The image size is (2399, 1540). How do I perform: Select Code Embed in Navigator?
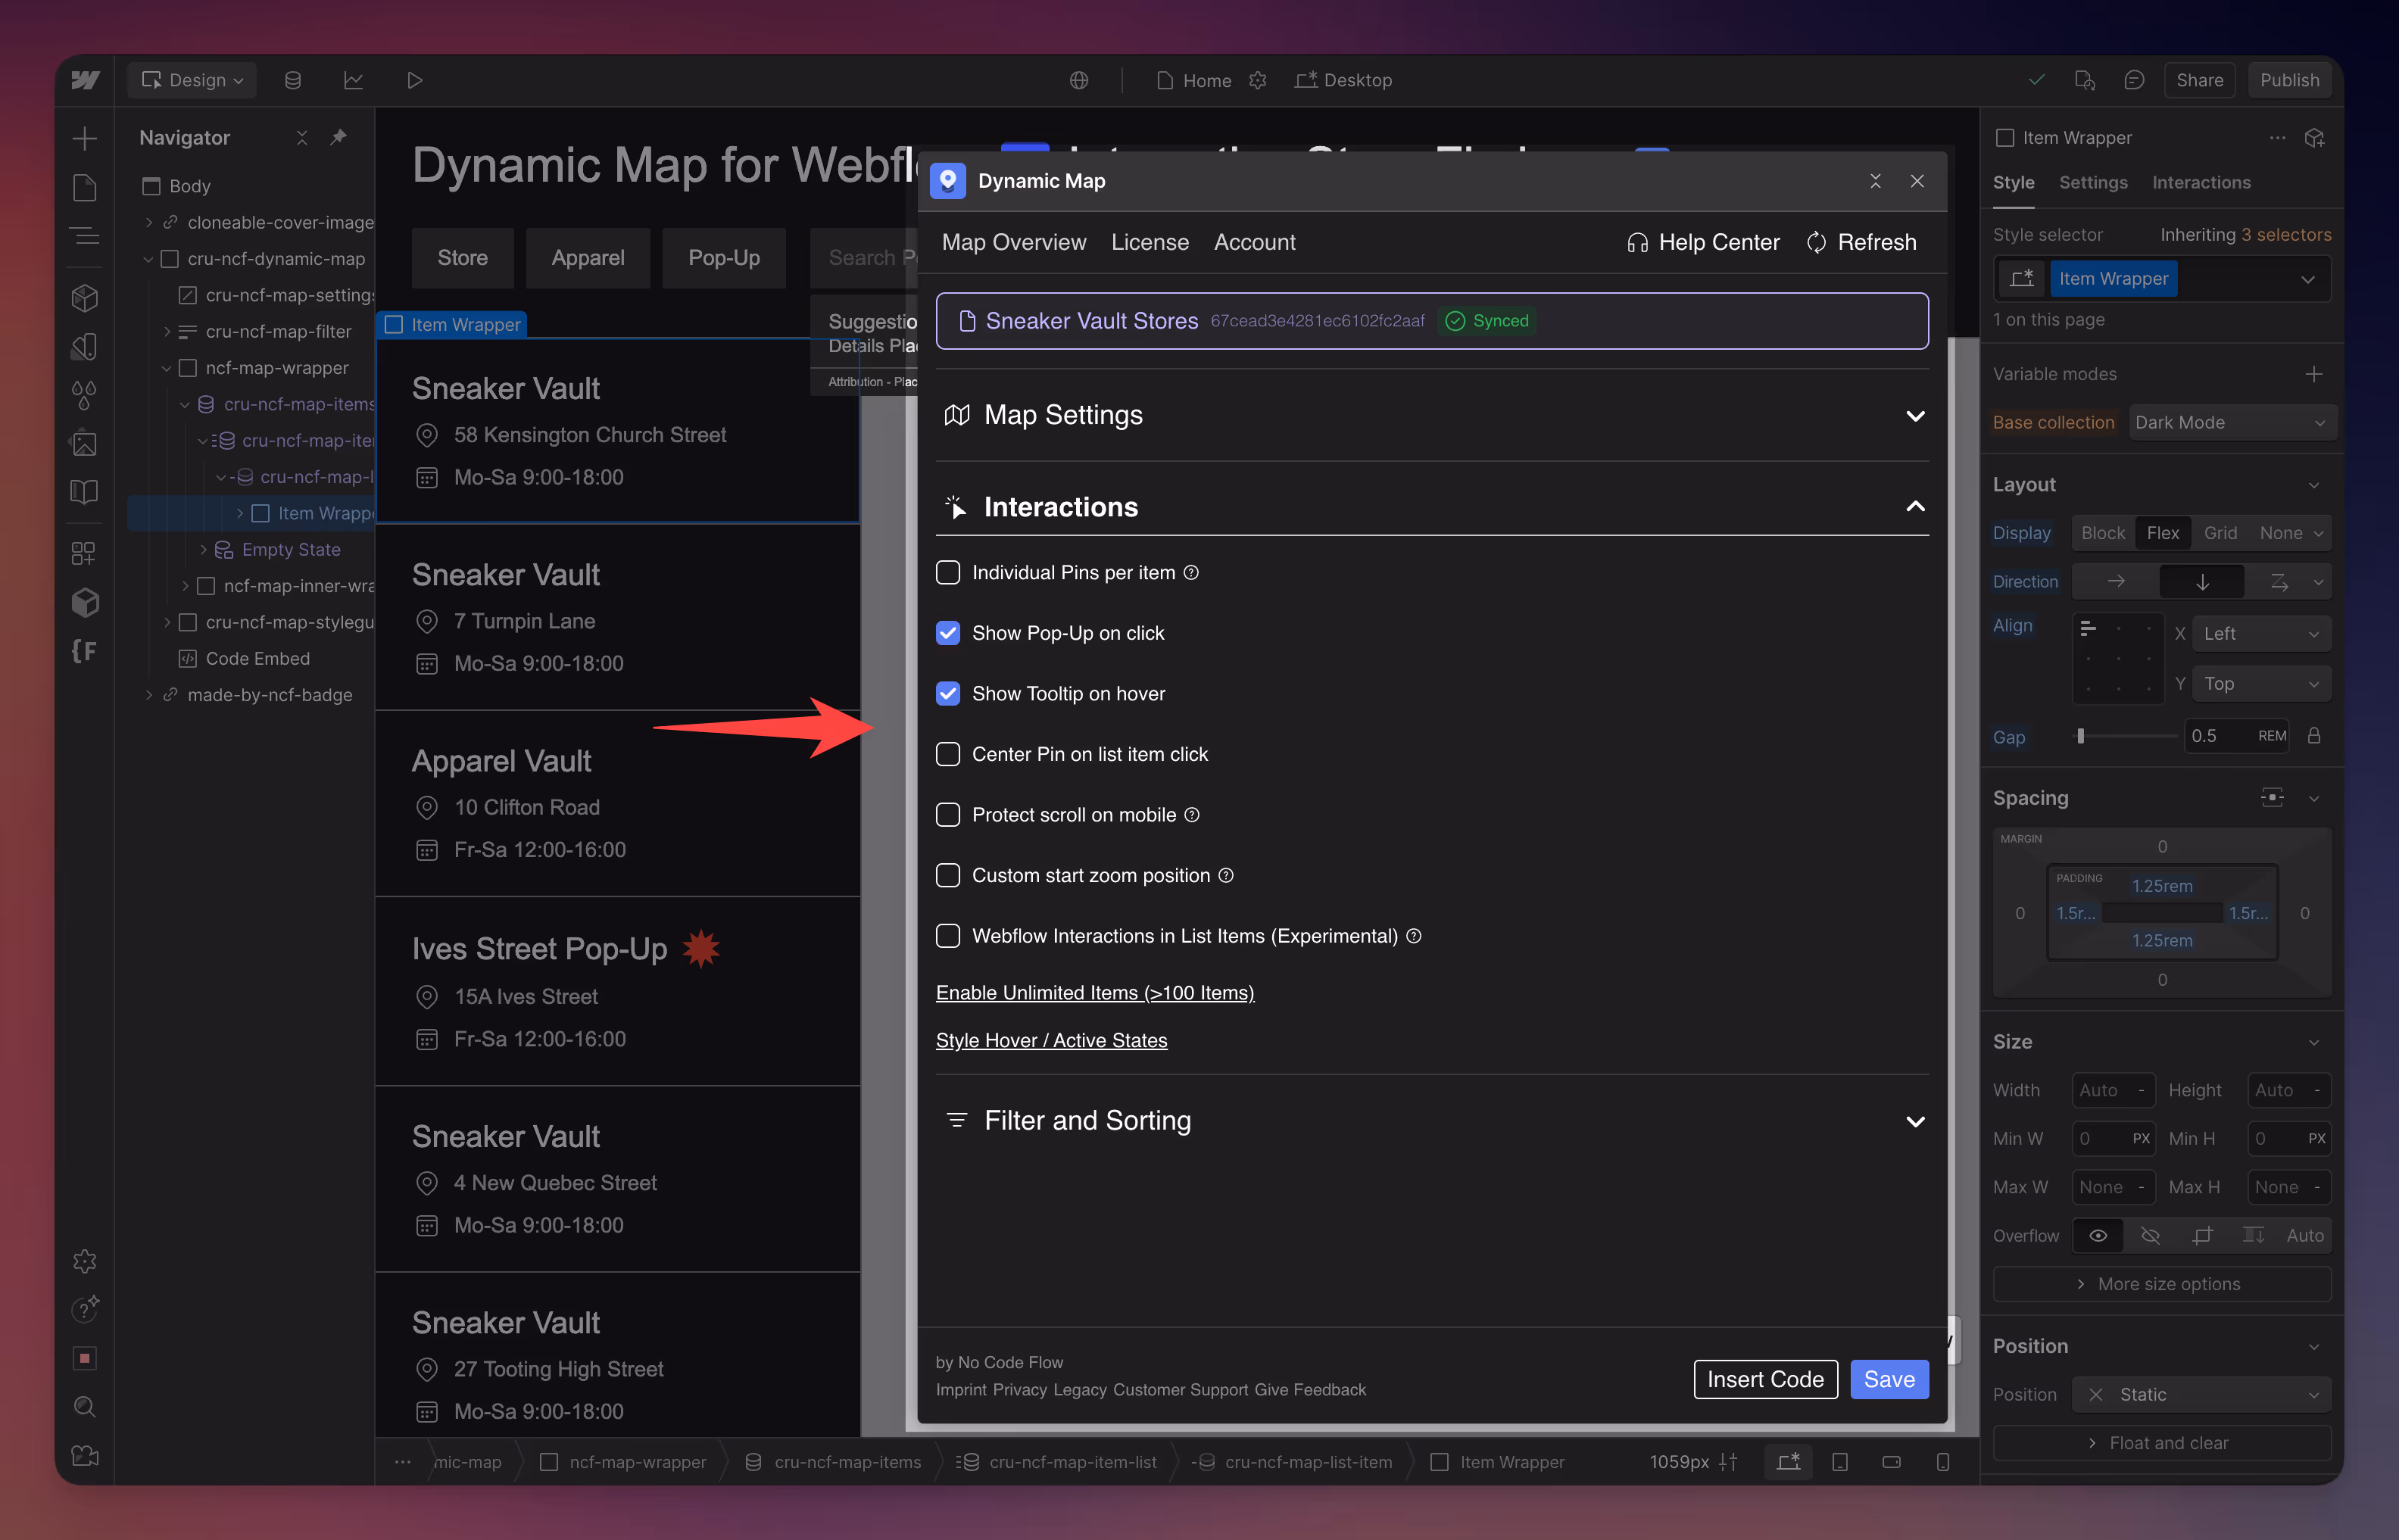(x=258, y=658)
